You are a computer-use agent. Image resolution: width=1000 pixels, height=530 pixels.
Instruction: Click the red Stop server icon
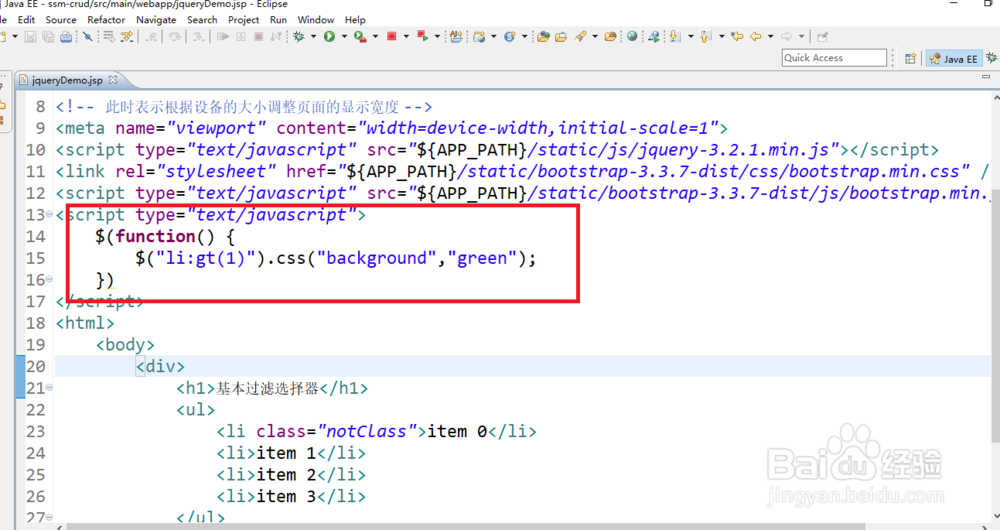click(391, 37)
